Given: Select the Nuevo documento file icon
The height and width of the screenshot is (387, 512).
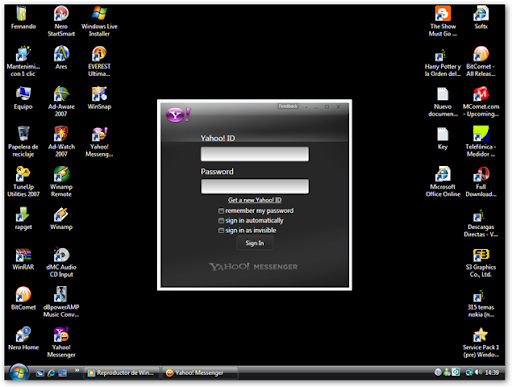Looking at the screenshot, I should [443, 94].
